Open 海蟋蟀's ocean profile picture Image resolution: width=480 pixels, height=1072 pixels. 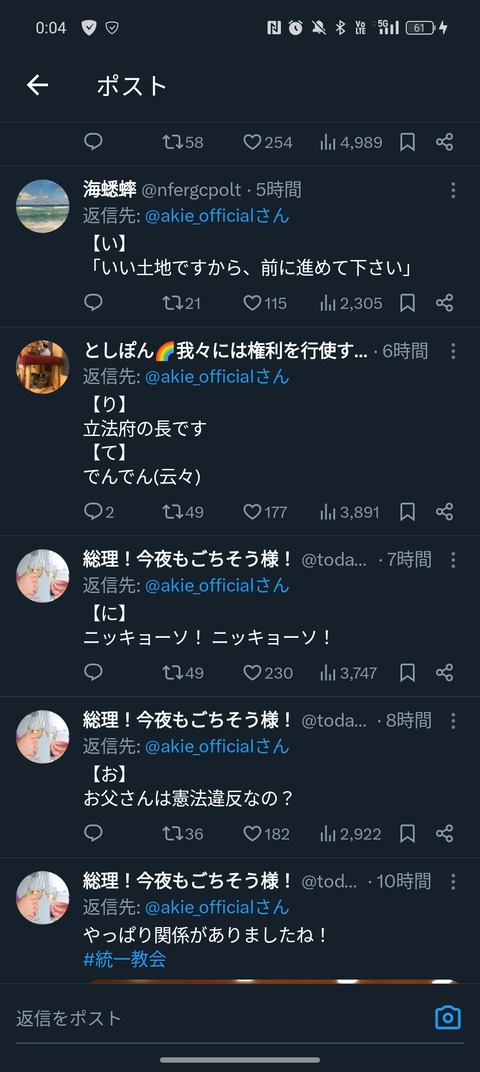click(42, 206)
